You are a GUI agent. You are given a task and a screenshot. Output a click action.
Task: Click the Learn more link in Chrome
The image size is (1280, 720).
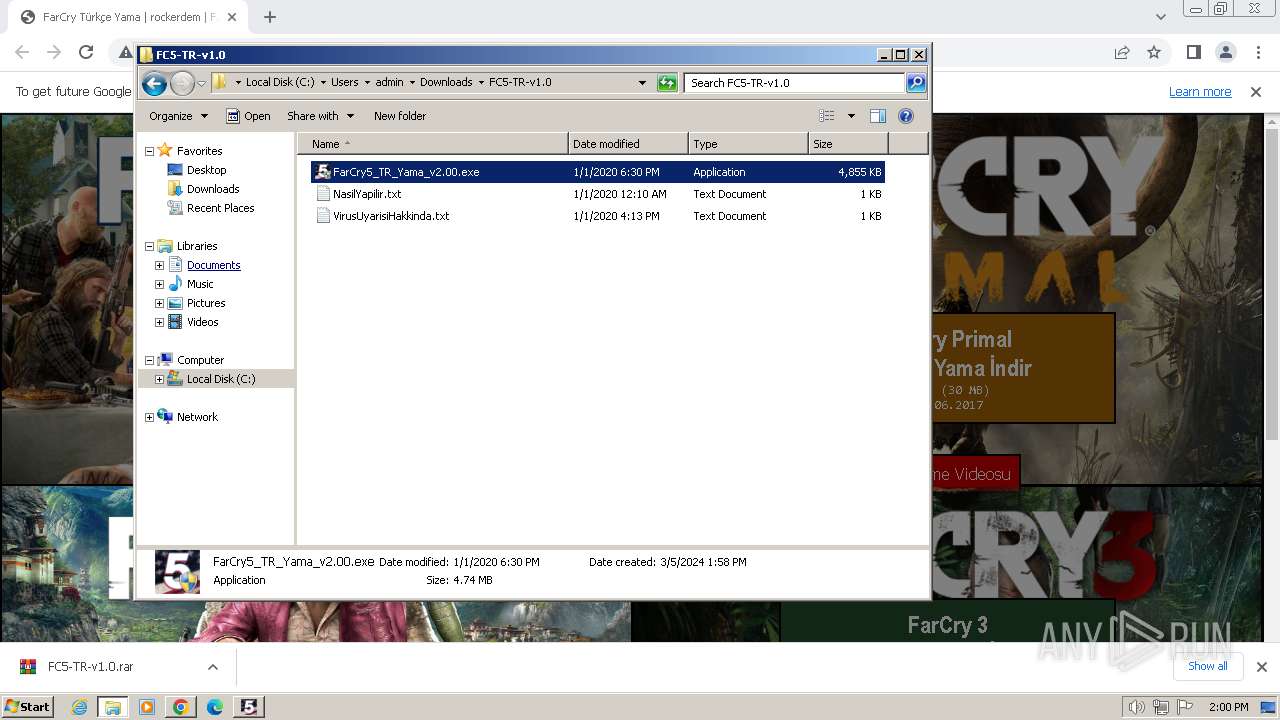[x=1200, y=92]
